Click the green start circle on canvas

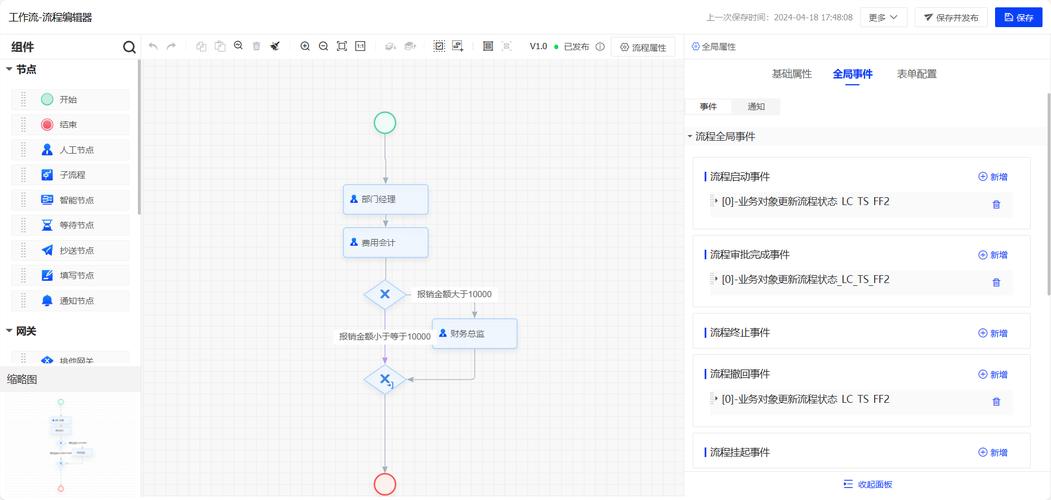385,123
